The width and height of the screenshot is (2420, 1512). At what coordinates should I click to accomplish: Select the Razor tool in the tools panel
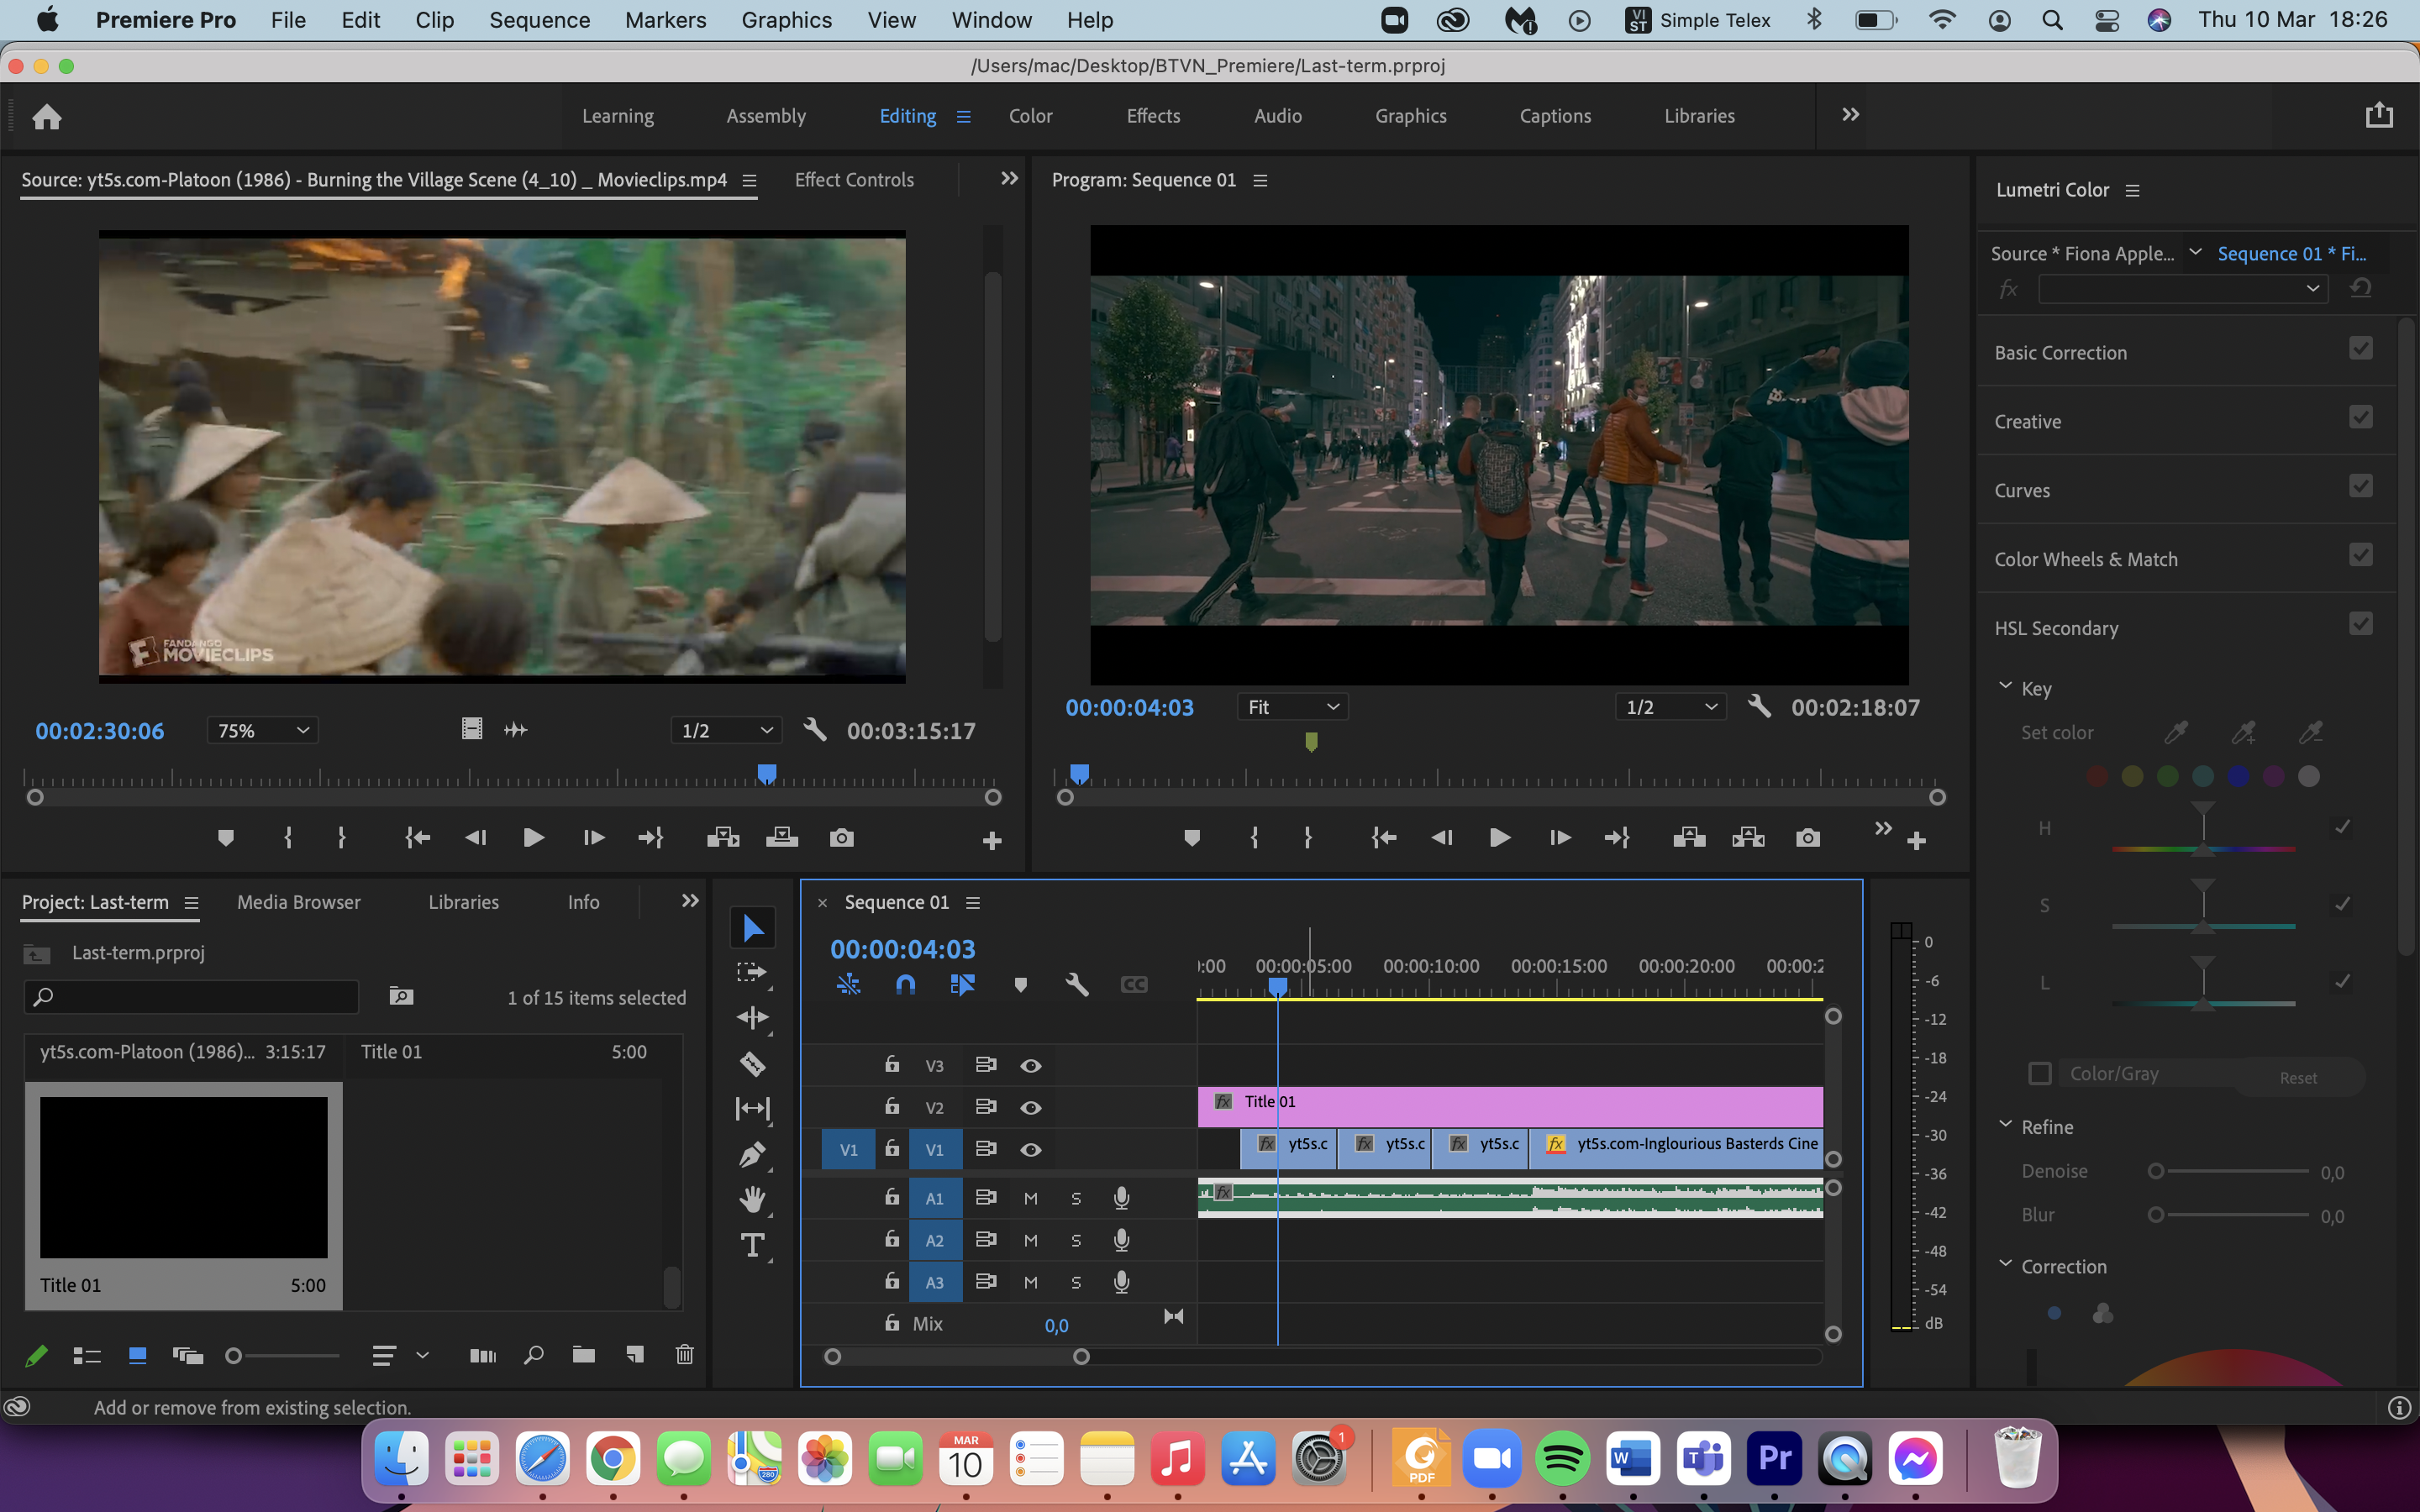point(752,1064)
